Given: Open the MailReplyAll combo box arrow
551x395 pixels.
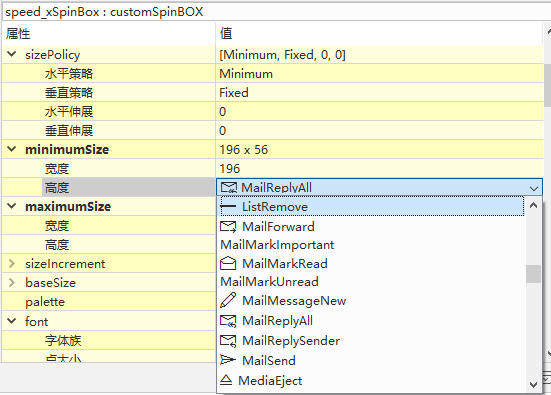Looking at the screenshot, I should pos(534,188).
